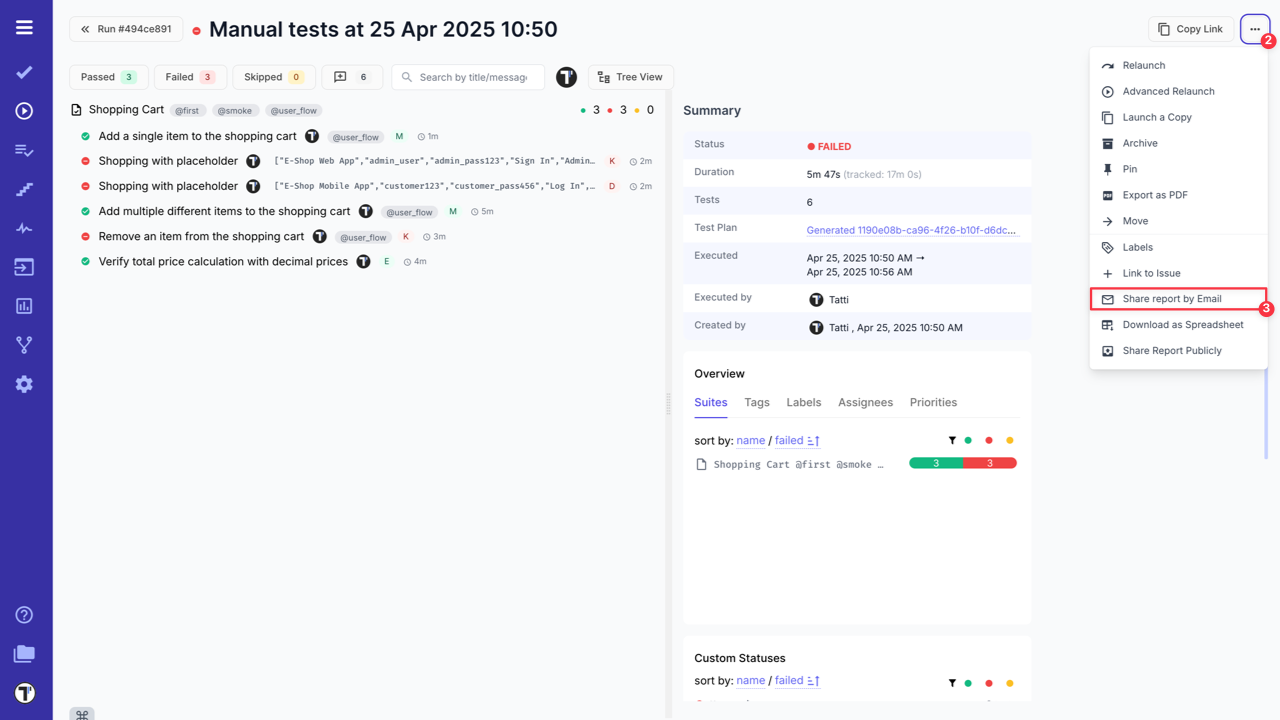The height and width of the screenshot is (720, 1280).
Task: Open the Pulse activity icon in sidebar
Action: pyautogui.click(x=25, y=228)
